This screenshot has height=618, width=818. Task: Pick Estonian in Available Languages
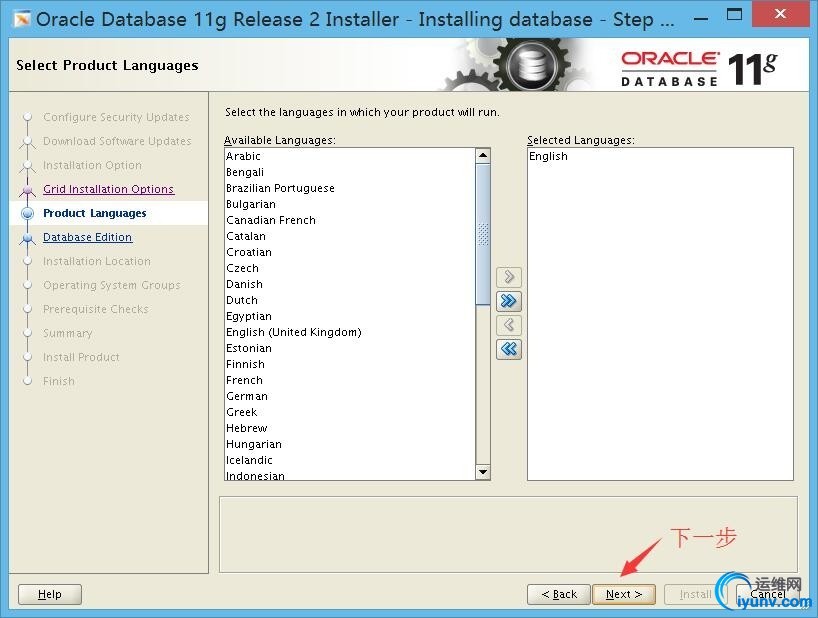(x=350, y=348)
